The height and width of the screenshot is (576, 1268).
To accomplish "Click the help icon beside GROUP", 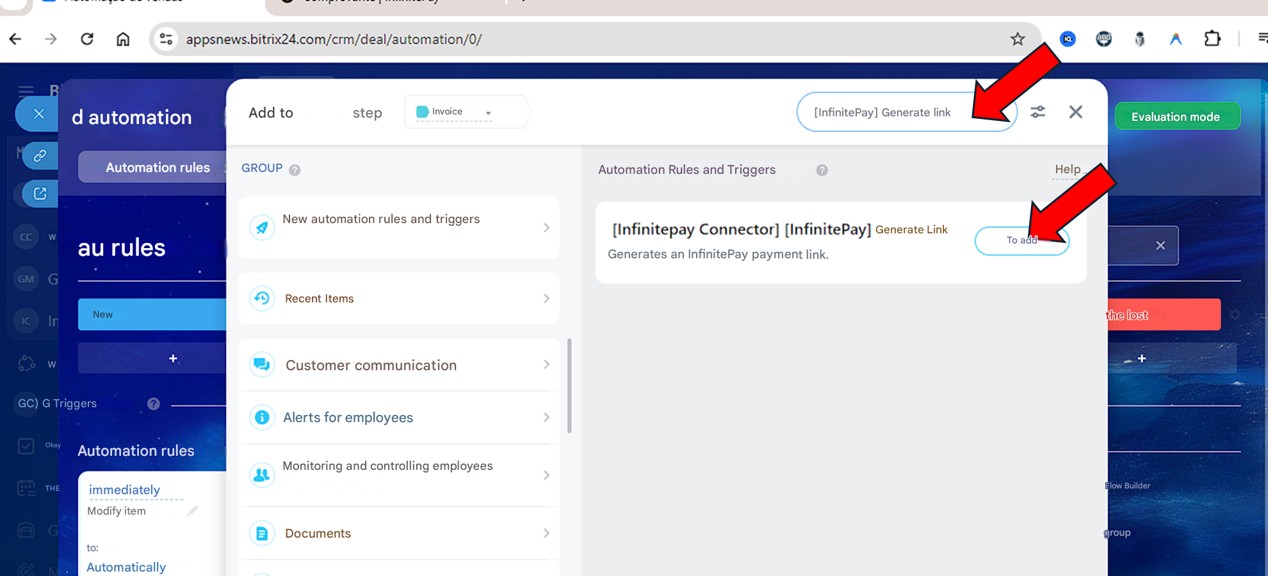I will 295,170.
